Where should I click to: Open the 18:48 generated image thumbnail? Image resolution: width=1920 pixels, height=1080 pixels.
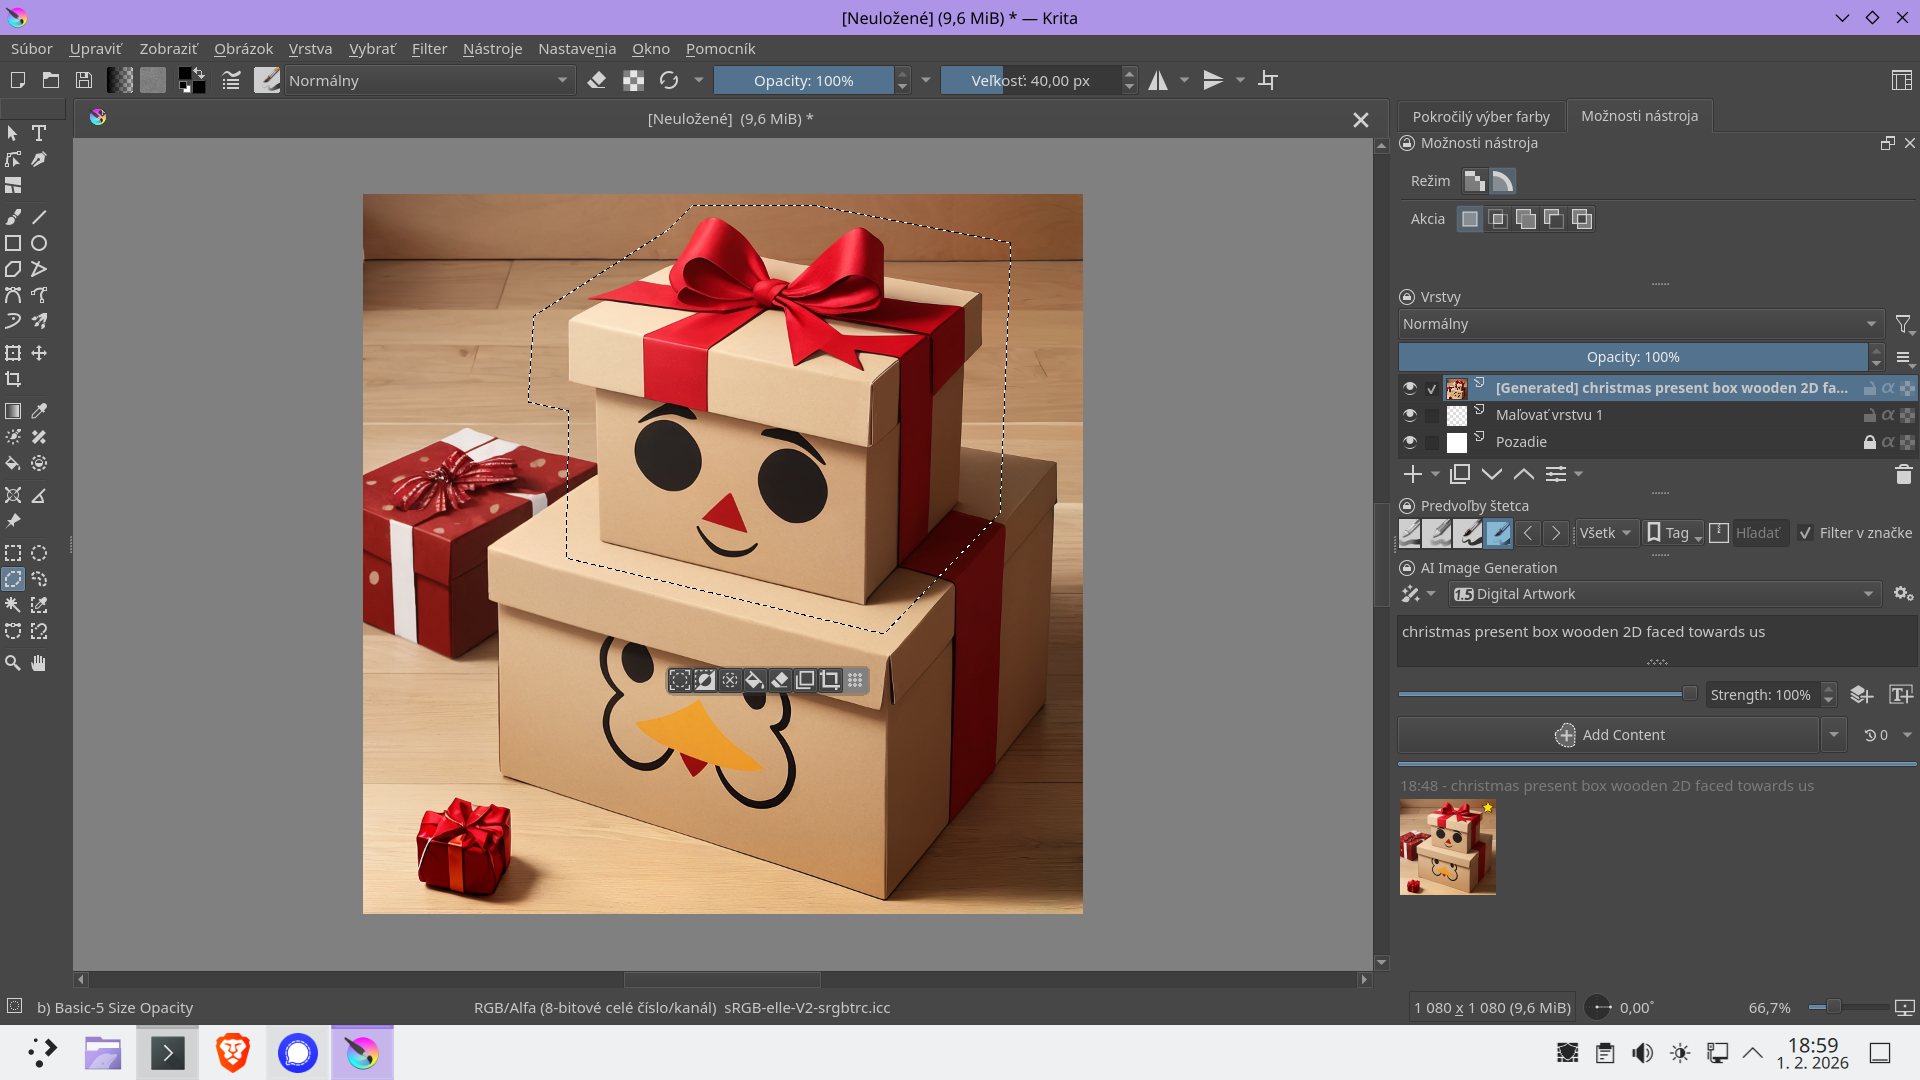(x=1447, y=848)
